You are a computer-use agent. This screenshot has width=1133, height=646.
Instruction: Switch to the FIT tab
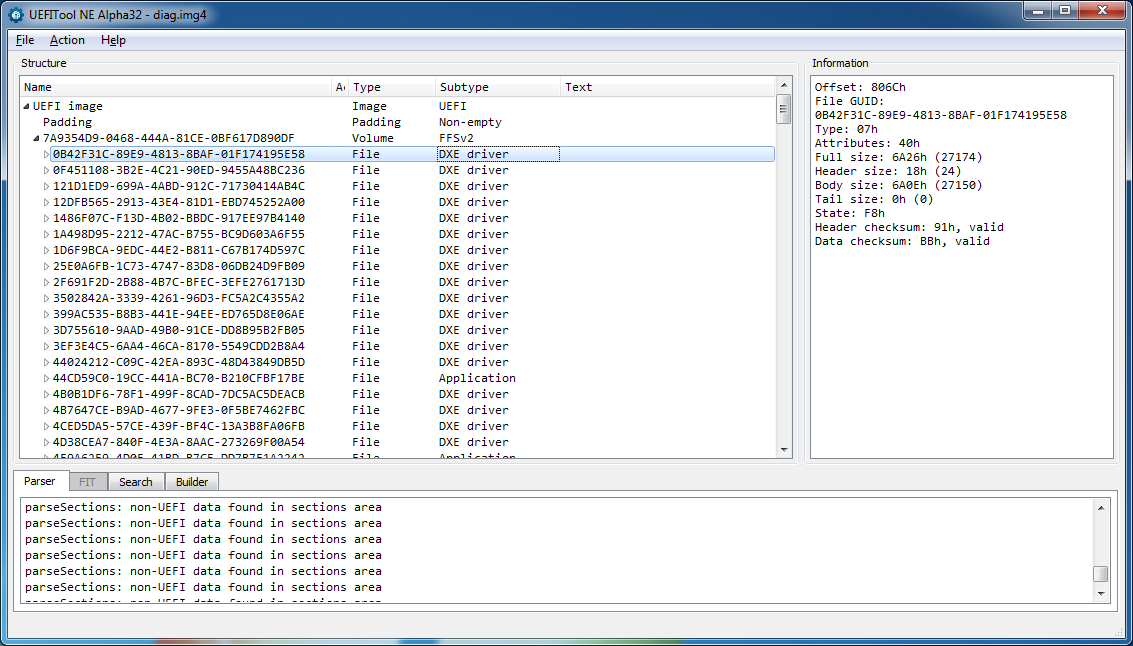[87, 482]
